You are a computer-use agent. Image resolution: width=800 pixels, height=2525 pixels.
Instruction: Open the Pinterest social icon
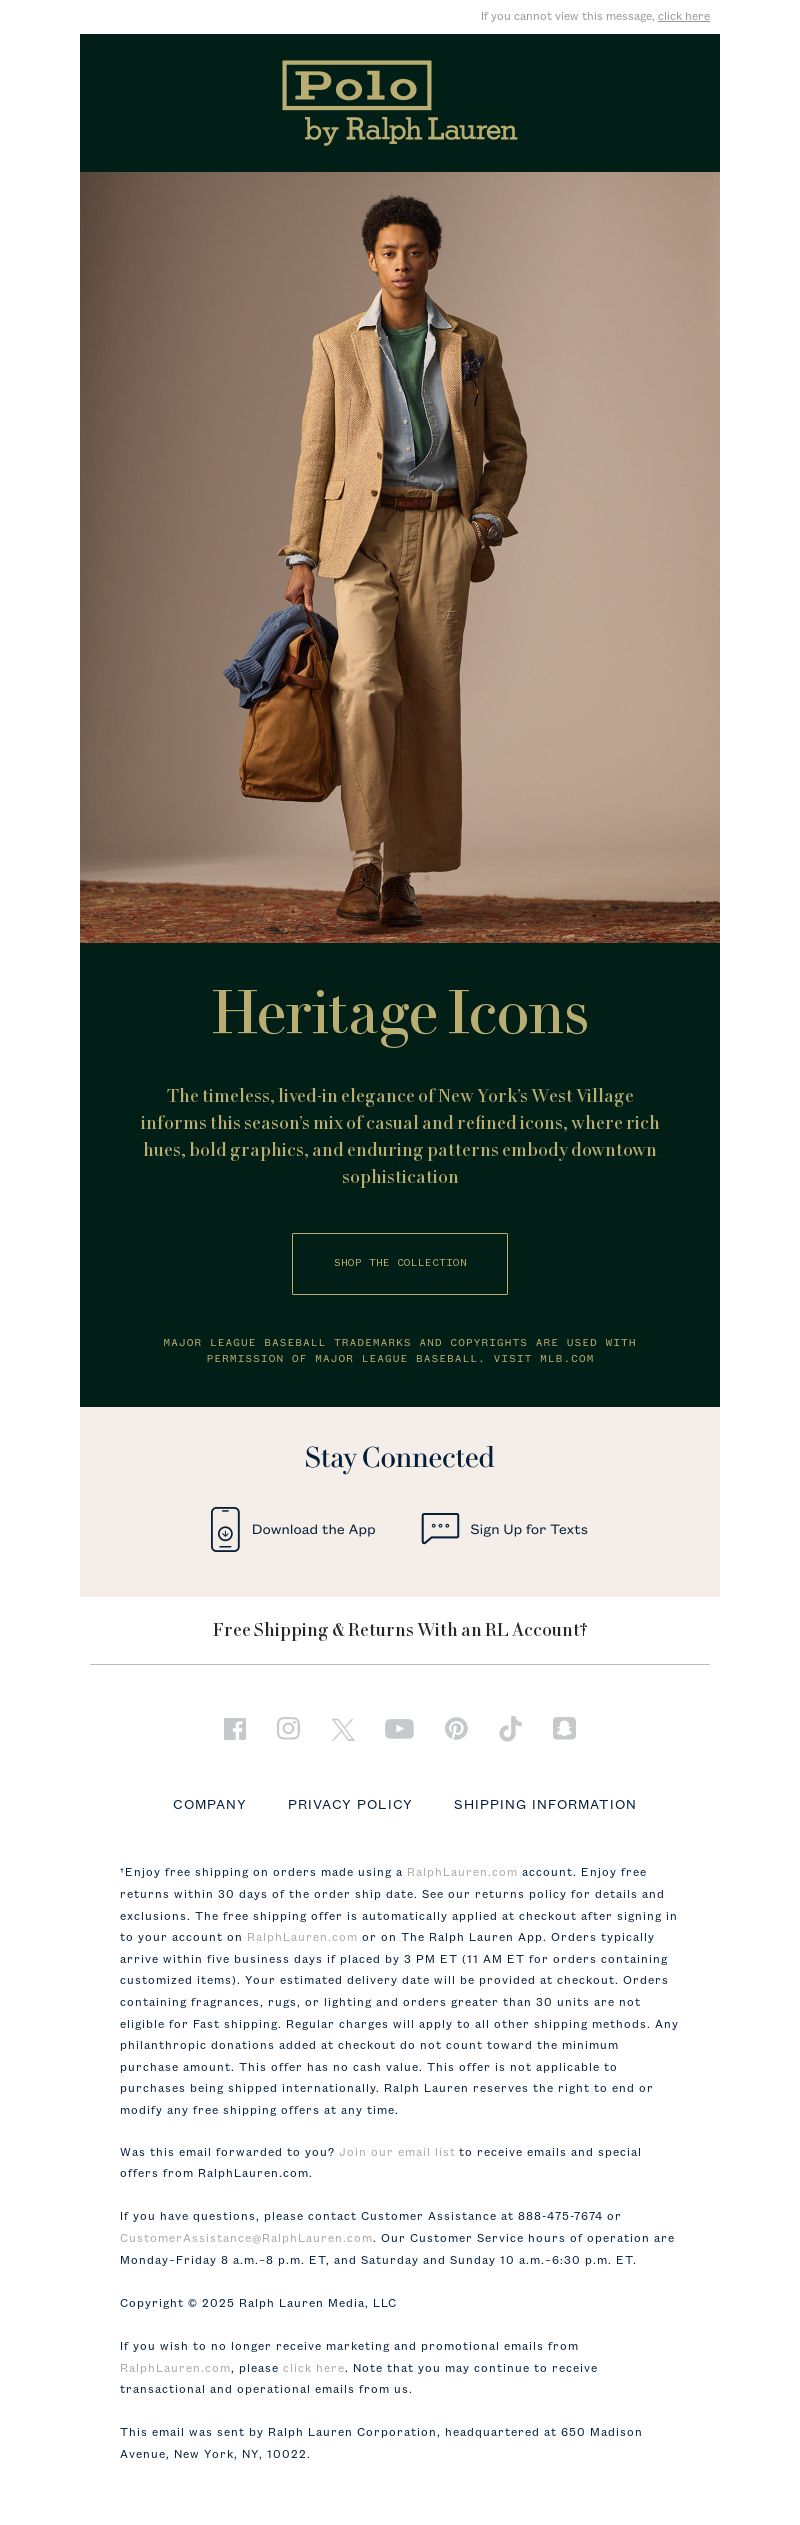(x=456, y=1729)
